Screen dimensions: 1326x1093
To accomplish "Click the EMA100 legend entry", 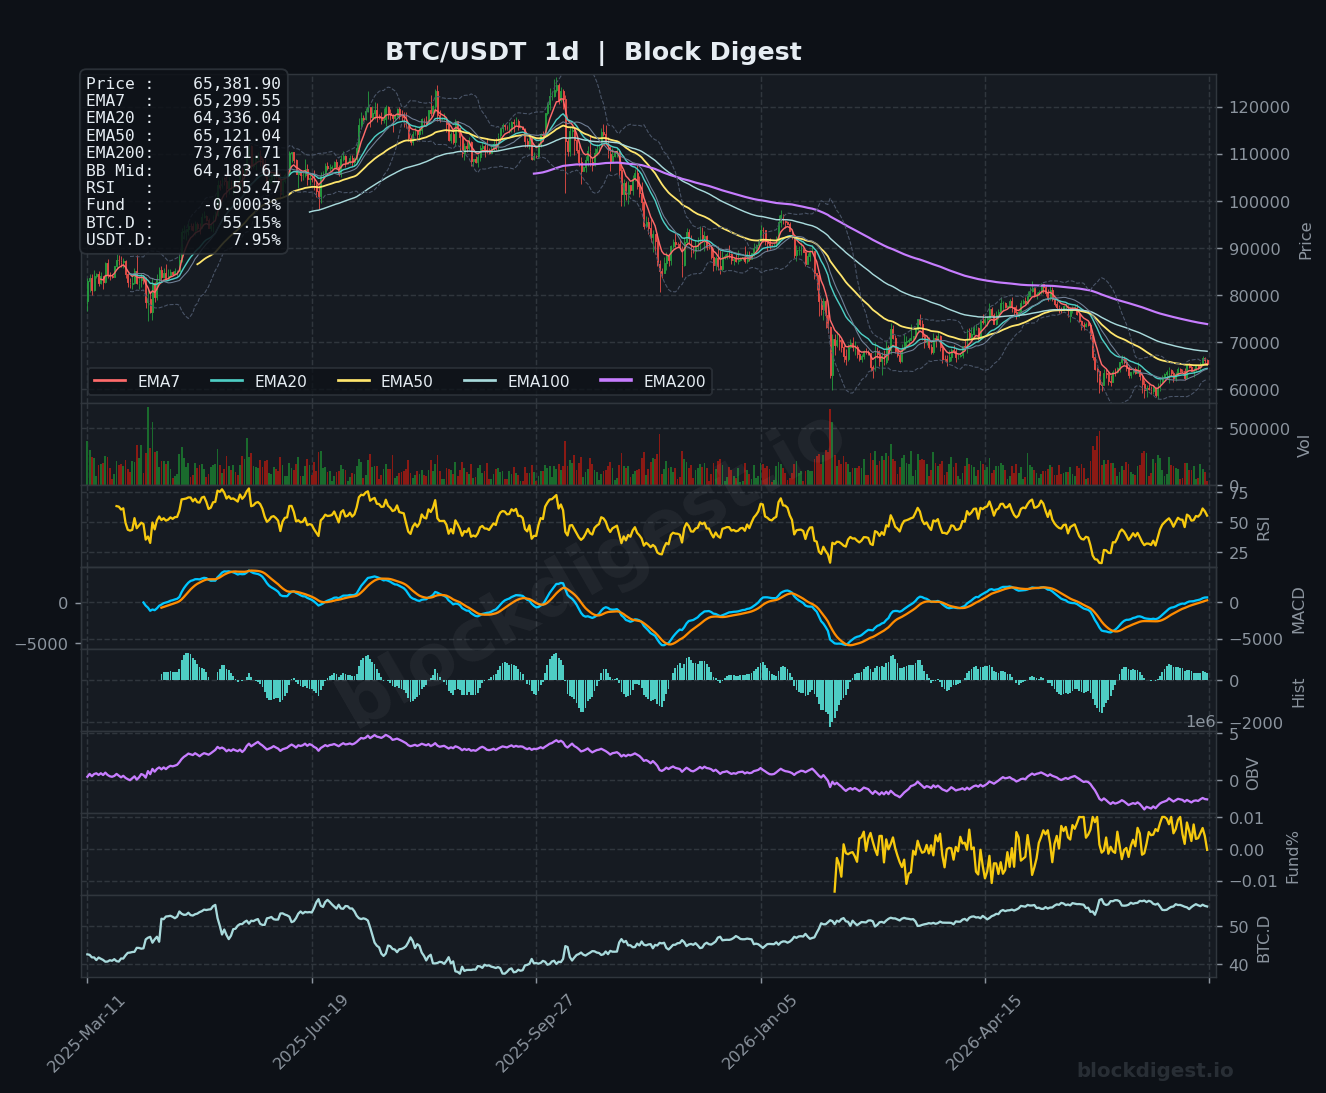I will 516,381.
